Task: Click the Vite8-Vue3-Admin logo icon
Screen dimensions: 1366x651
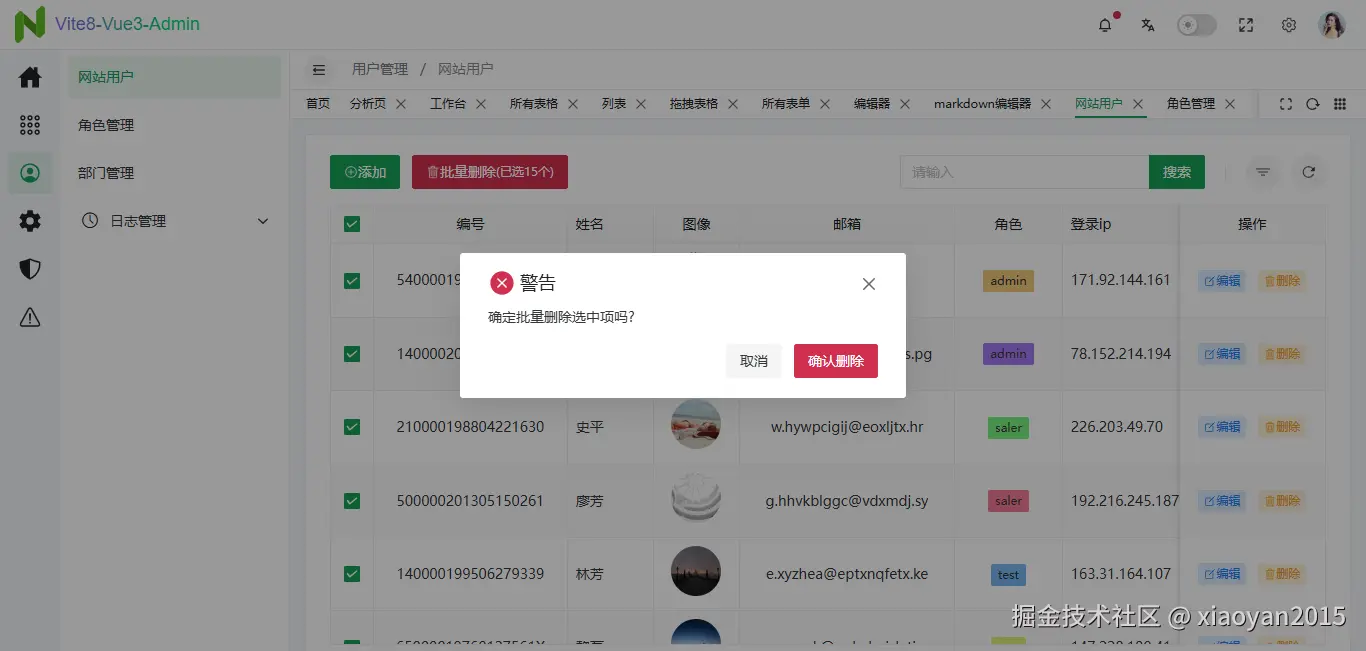Action: click(x=30, y=24)
